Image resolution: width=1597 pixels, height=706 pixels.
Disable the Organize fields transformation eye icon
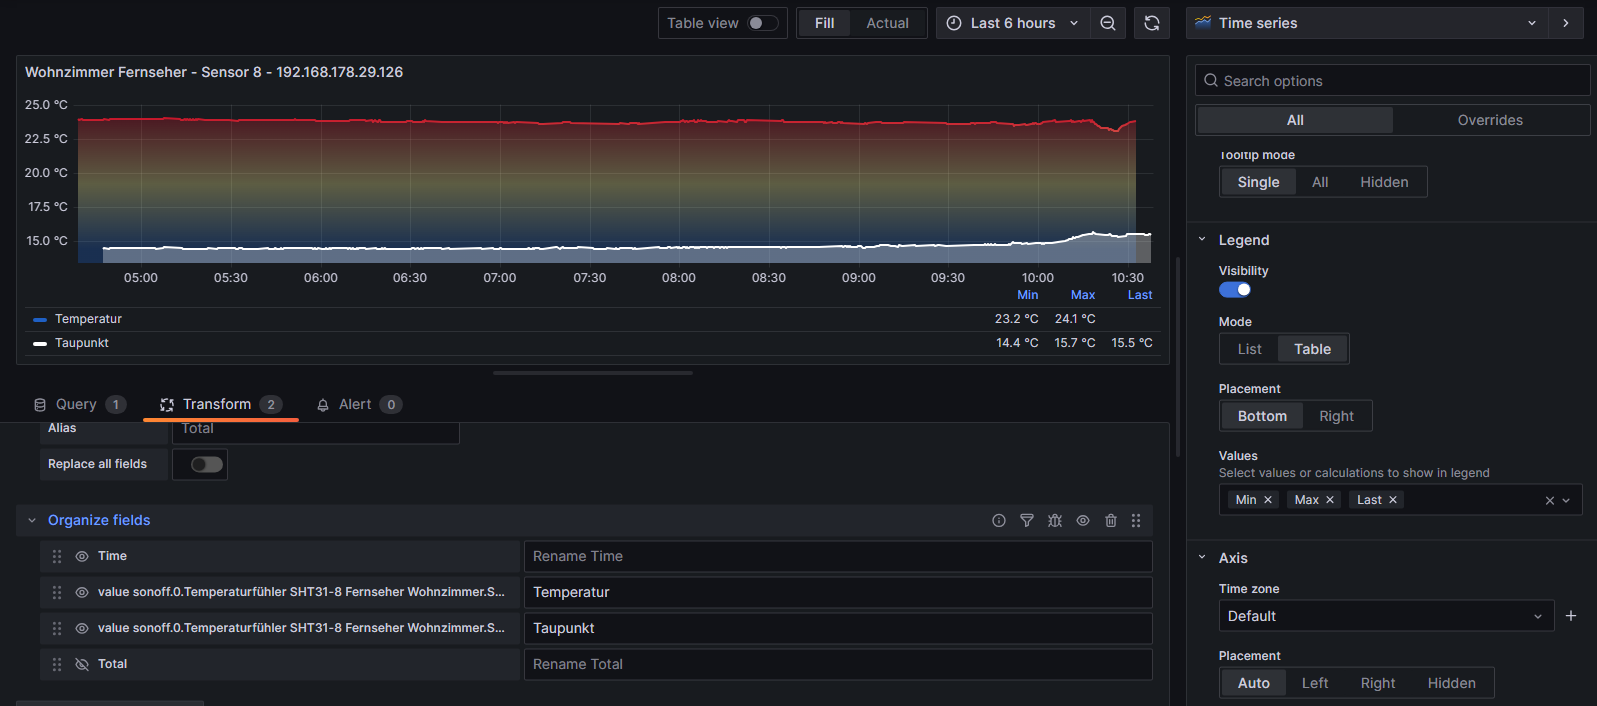tap(1083, 520)
